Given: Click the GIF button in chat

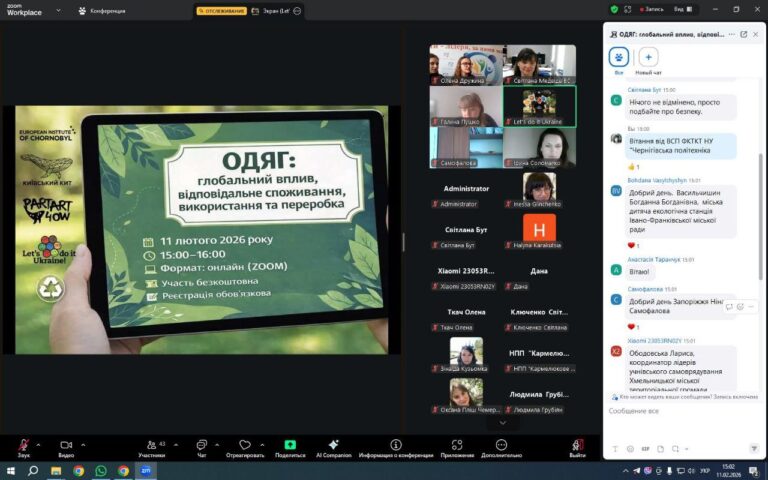Looking at the screenshot, I should pyautogui.click(x=645, y=449).
